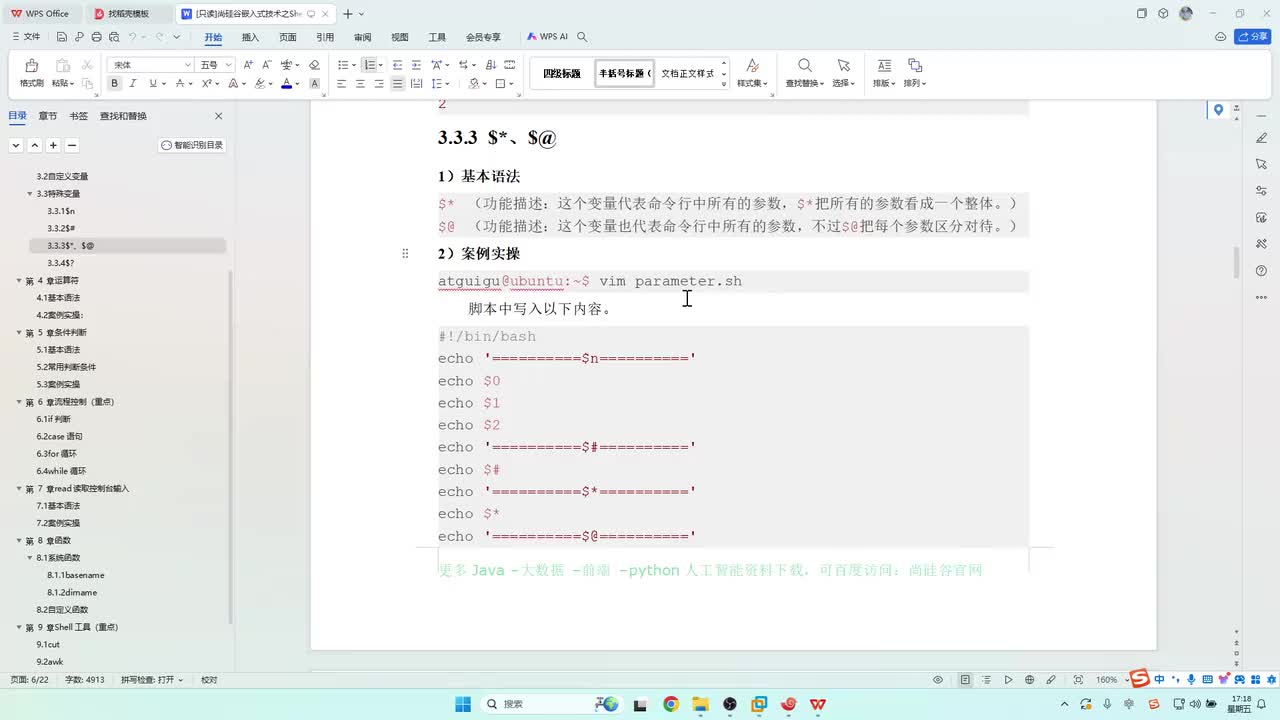Collapse 第 8 章函数 in the outline
Viewport: 1280px width, 720px height.
click(19, 541)
